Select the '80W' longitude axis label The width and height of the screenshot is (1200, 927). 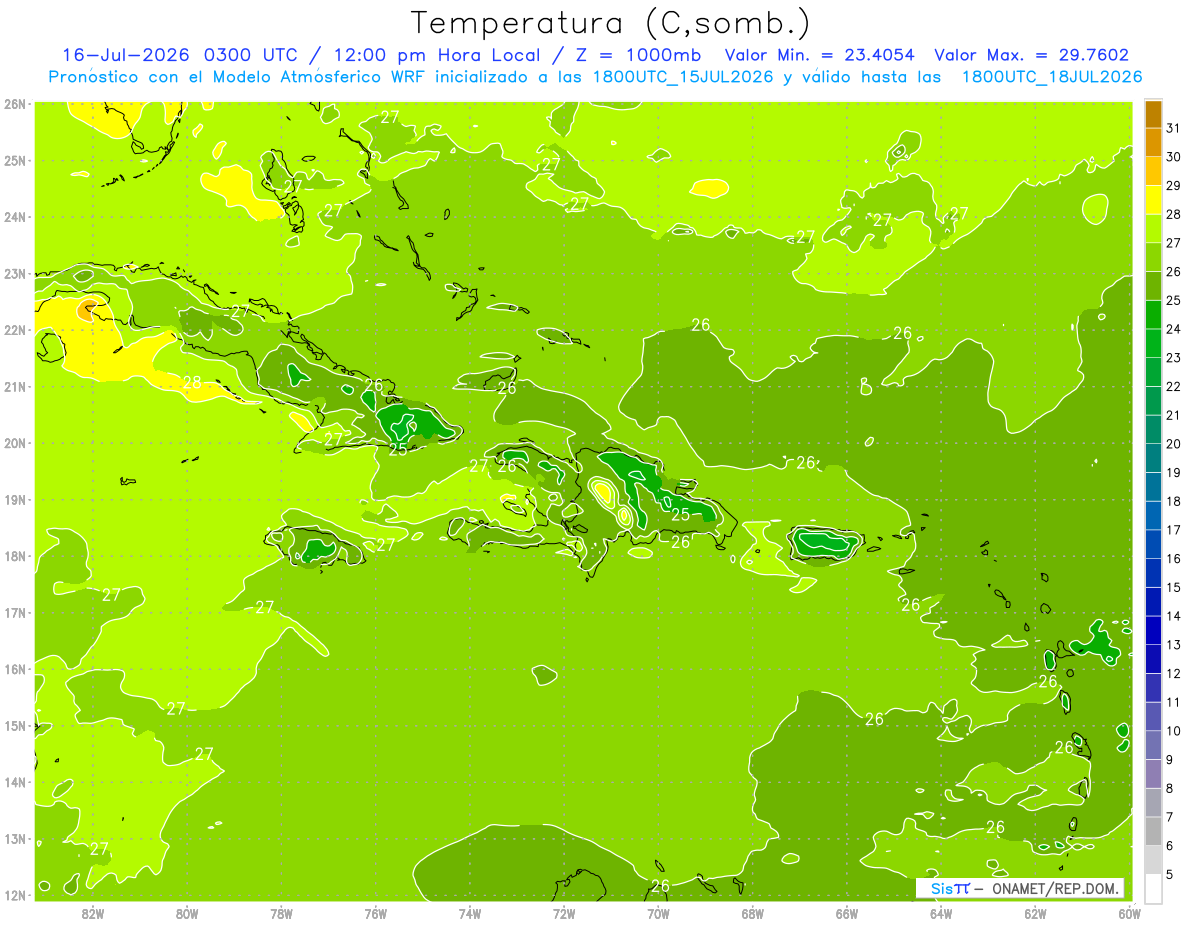pyautogui.click(x=187, y=913)
